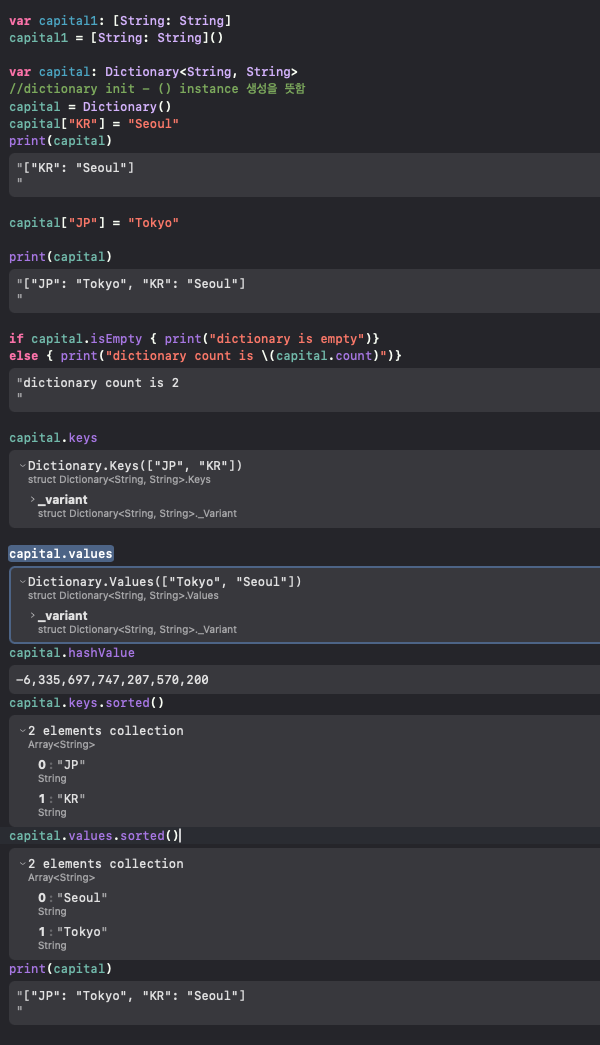
Task: Expand _variant under Dictionary.Values result
Action: [33, 615]
